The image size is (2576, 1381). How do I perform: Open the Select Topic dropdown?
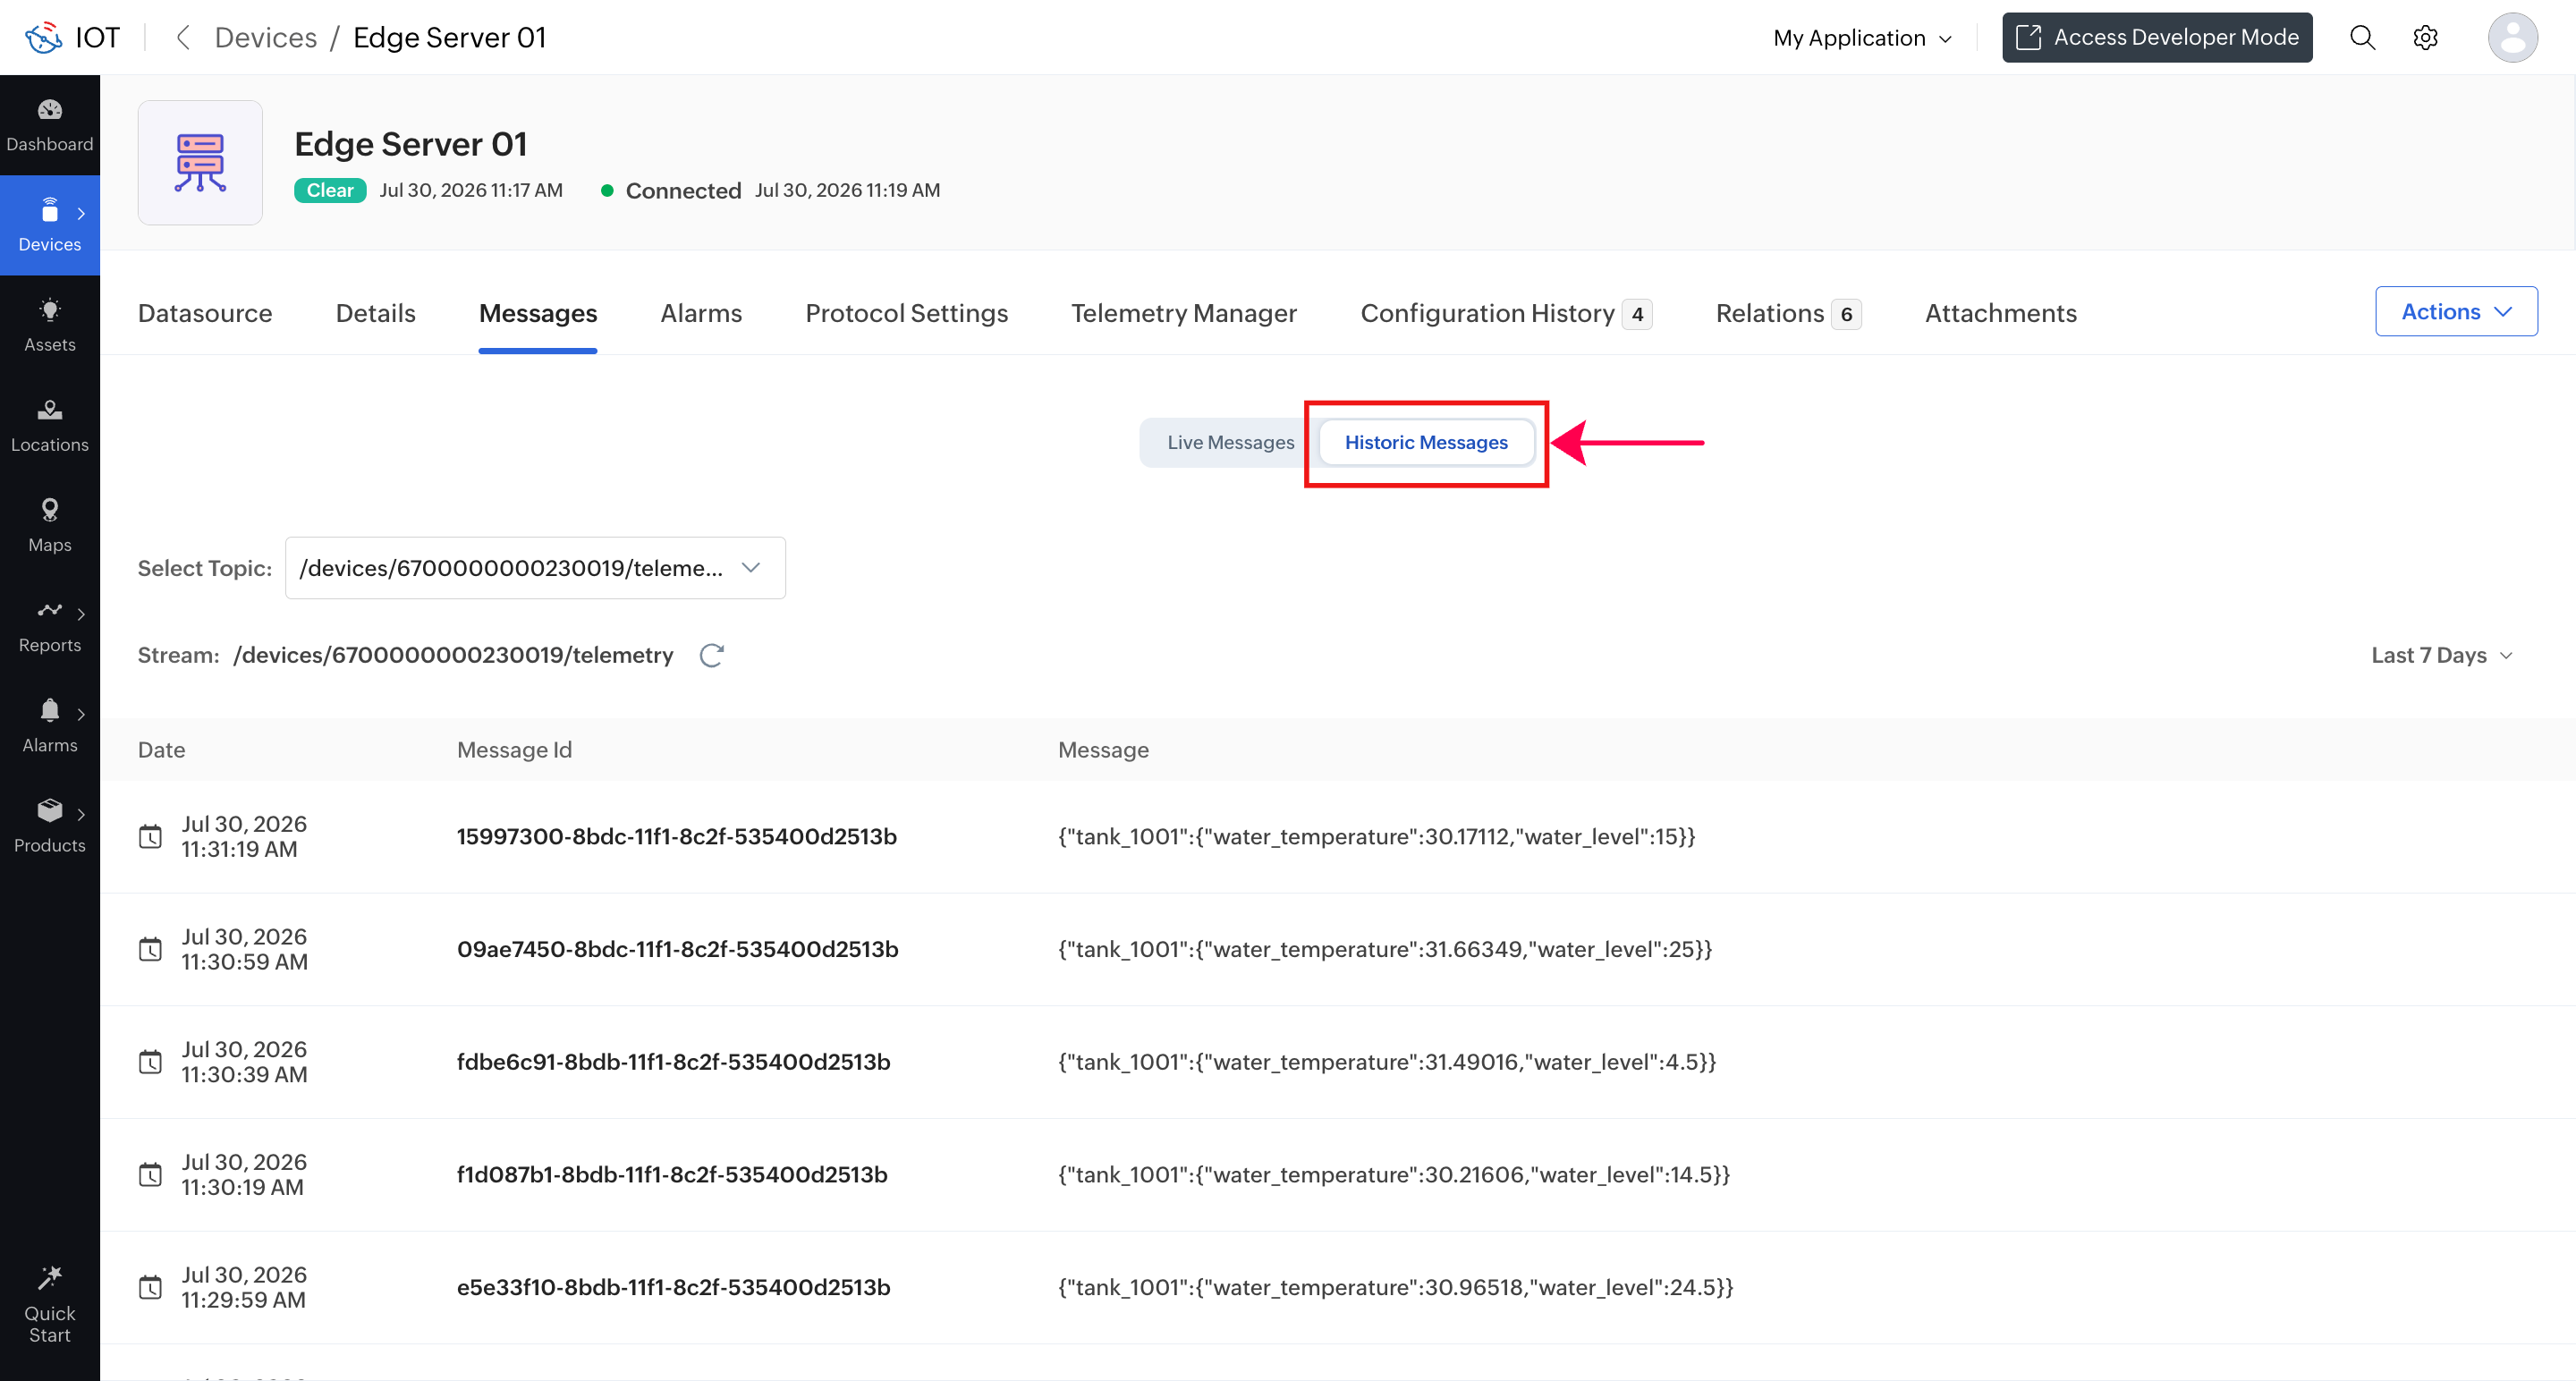[535, 568]
